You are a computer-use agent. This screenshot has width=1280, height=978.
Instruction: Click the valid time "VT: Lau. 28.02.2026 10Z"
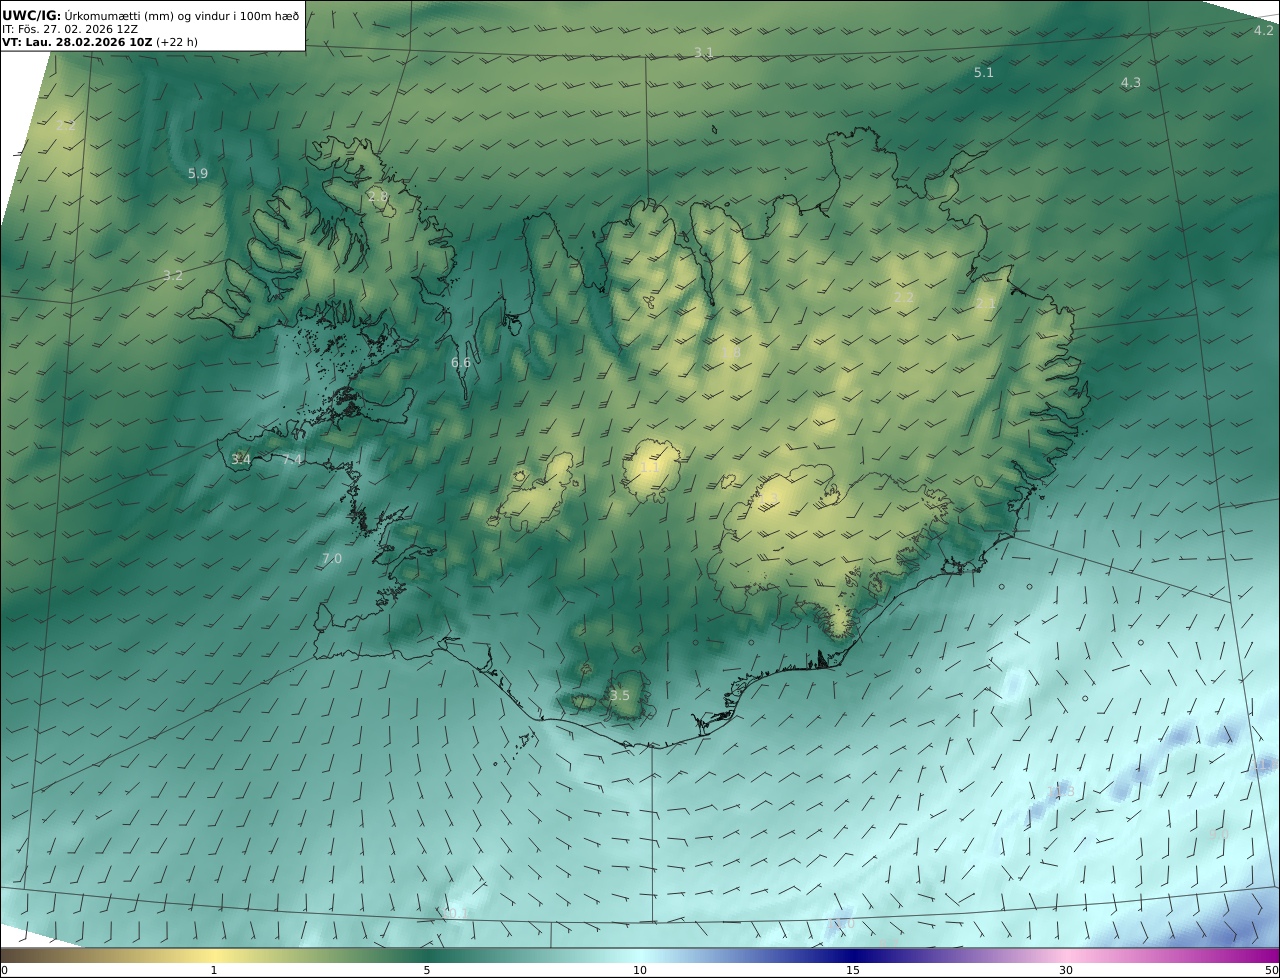pyautogui.click(x=78, y=42)
